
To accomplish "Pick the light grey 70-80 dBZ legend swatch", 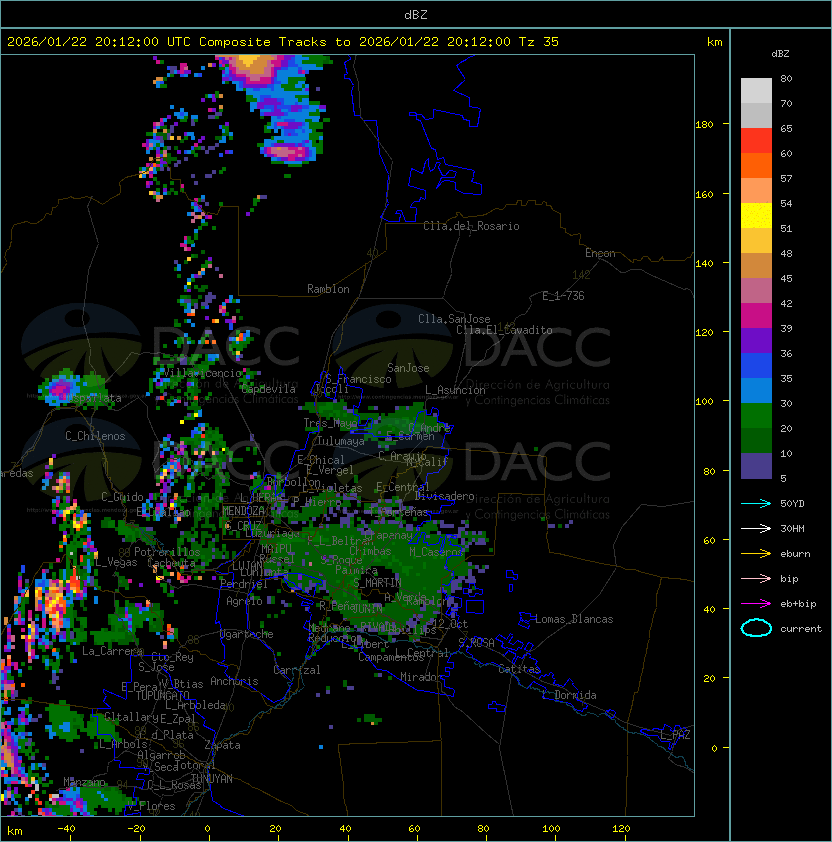I will tap(756, 91).
